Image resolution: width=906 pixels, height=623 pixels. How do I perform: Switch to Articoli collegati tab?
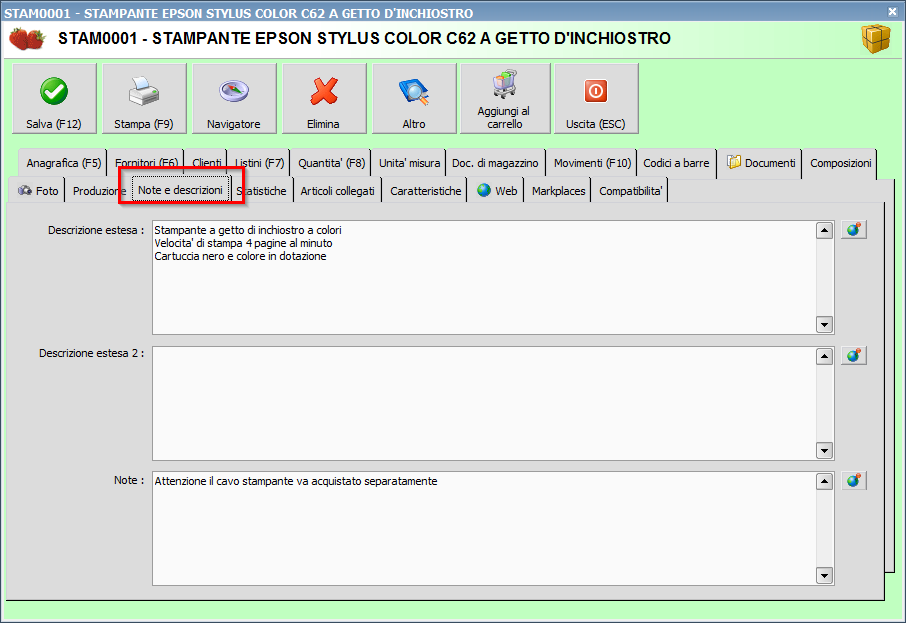pyautogui.click(x=337, y=191)
